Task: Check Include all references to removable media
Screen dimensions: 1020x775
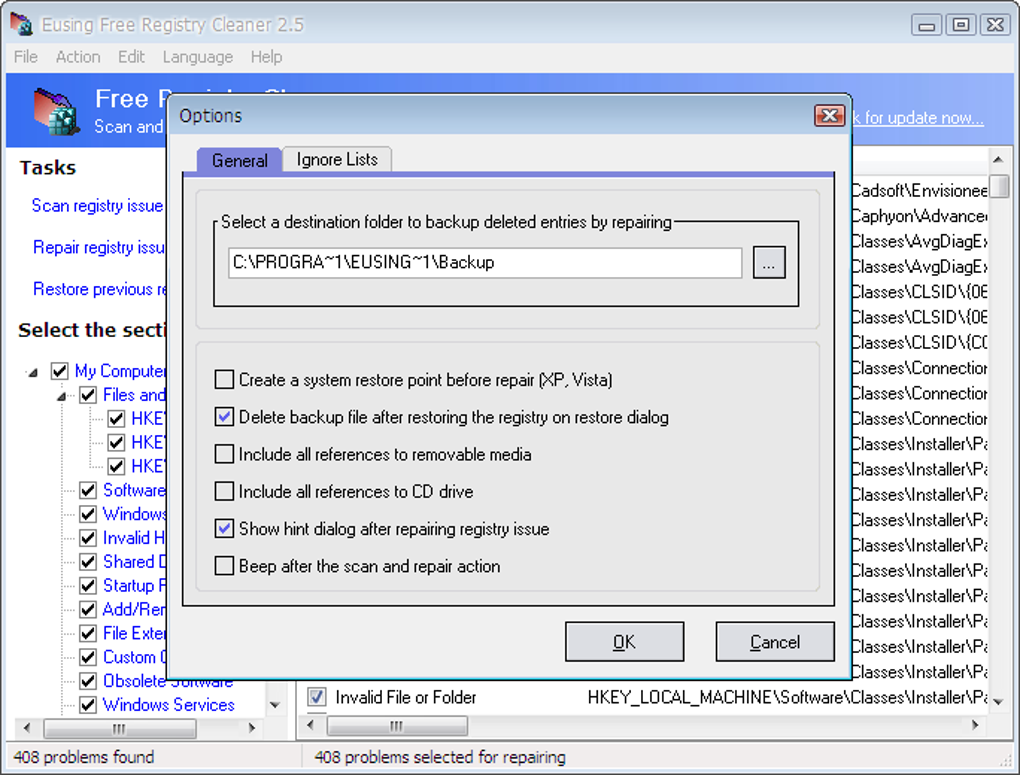Action: coord(225,454)
